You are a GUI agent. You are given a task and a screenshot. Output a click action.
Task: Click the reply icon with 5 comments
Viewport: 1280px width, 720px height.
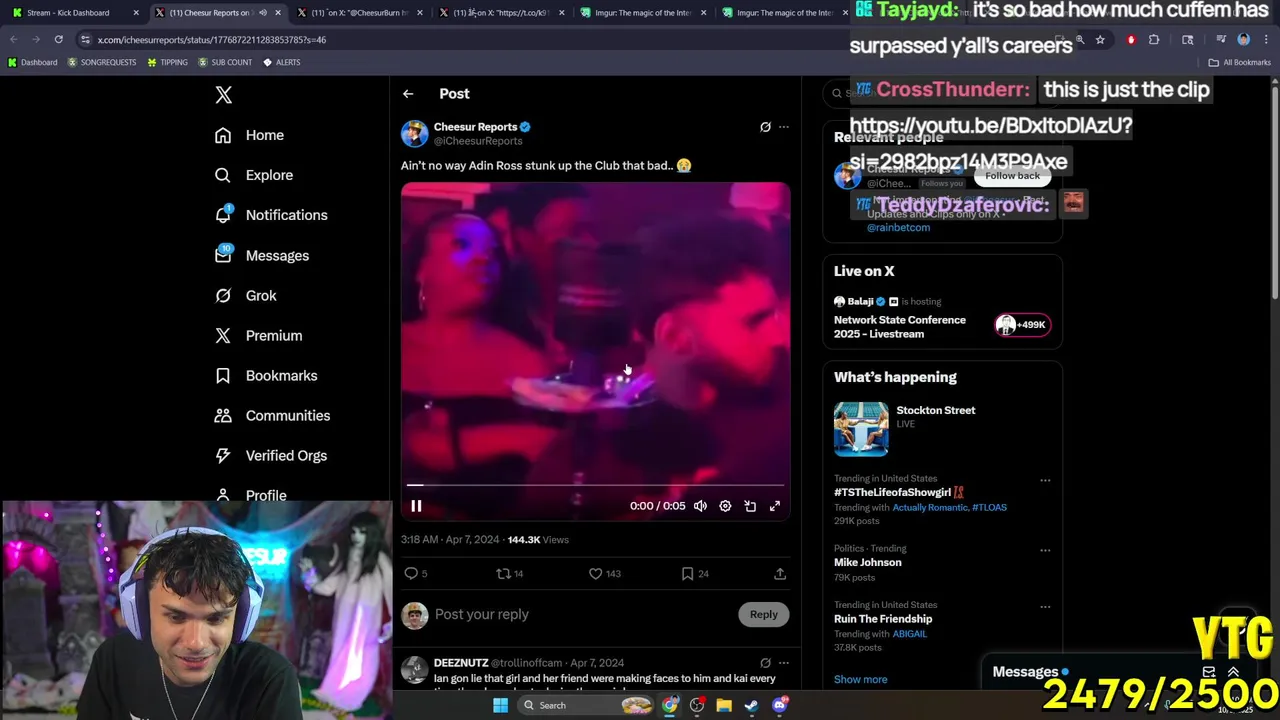pyautogui.click(x=411, y=574)
